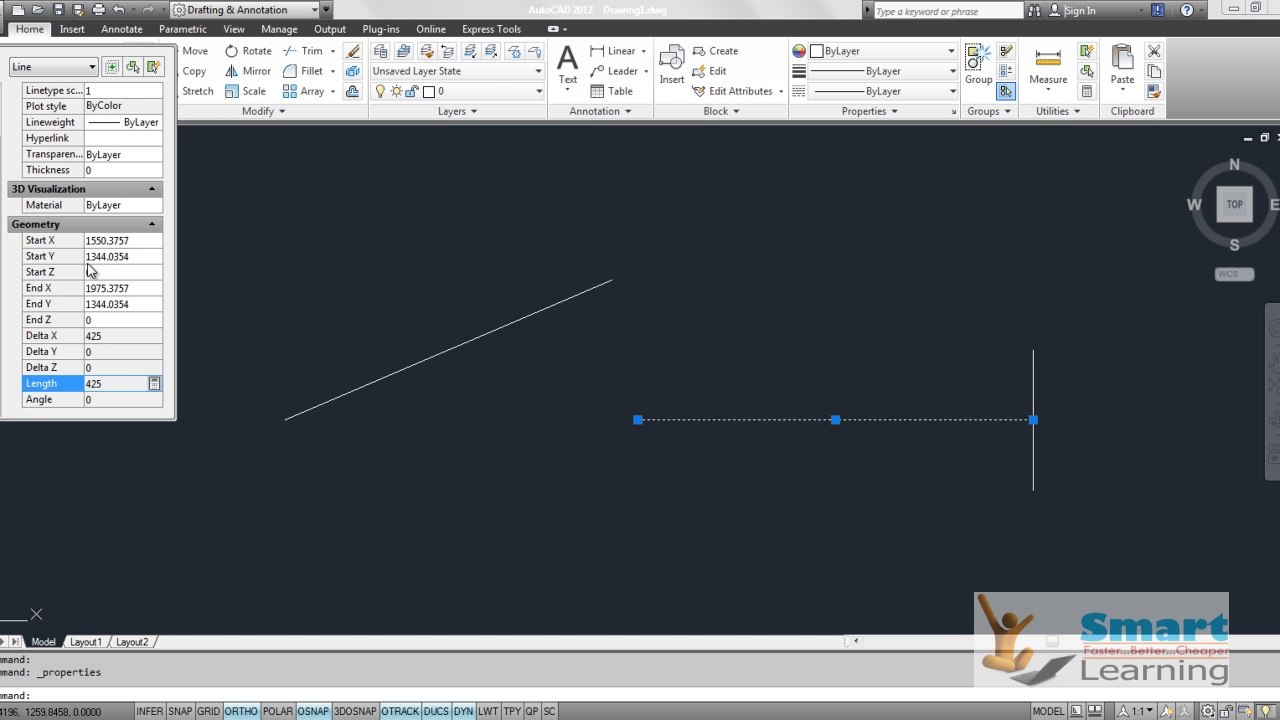This screenshot has height=720, width=1280.
Task: Toggle GRID display in status bar
Action: [x=208, y=711]
